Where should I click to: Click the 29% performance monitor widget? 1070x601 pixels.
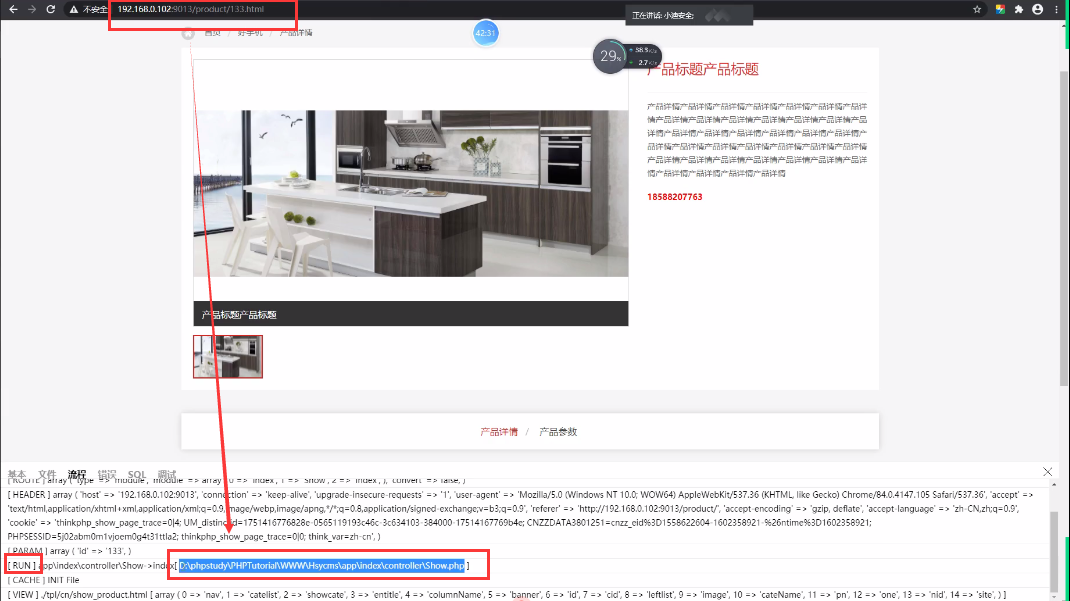pos(610,57)
